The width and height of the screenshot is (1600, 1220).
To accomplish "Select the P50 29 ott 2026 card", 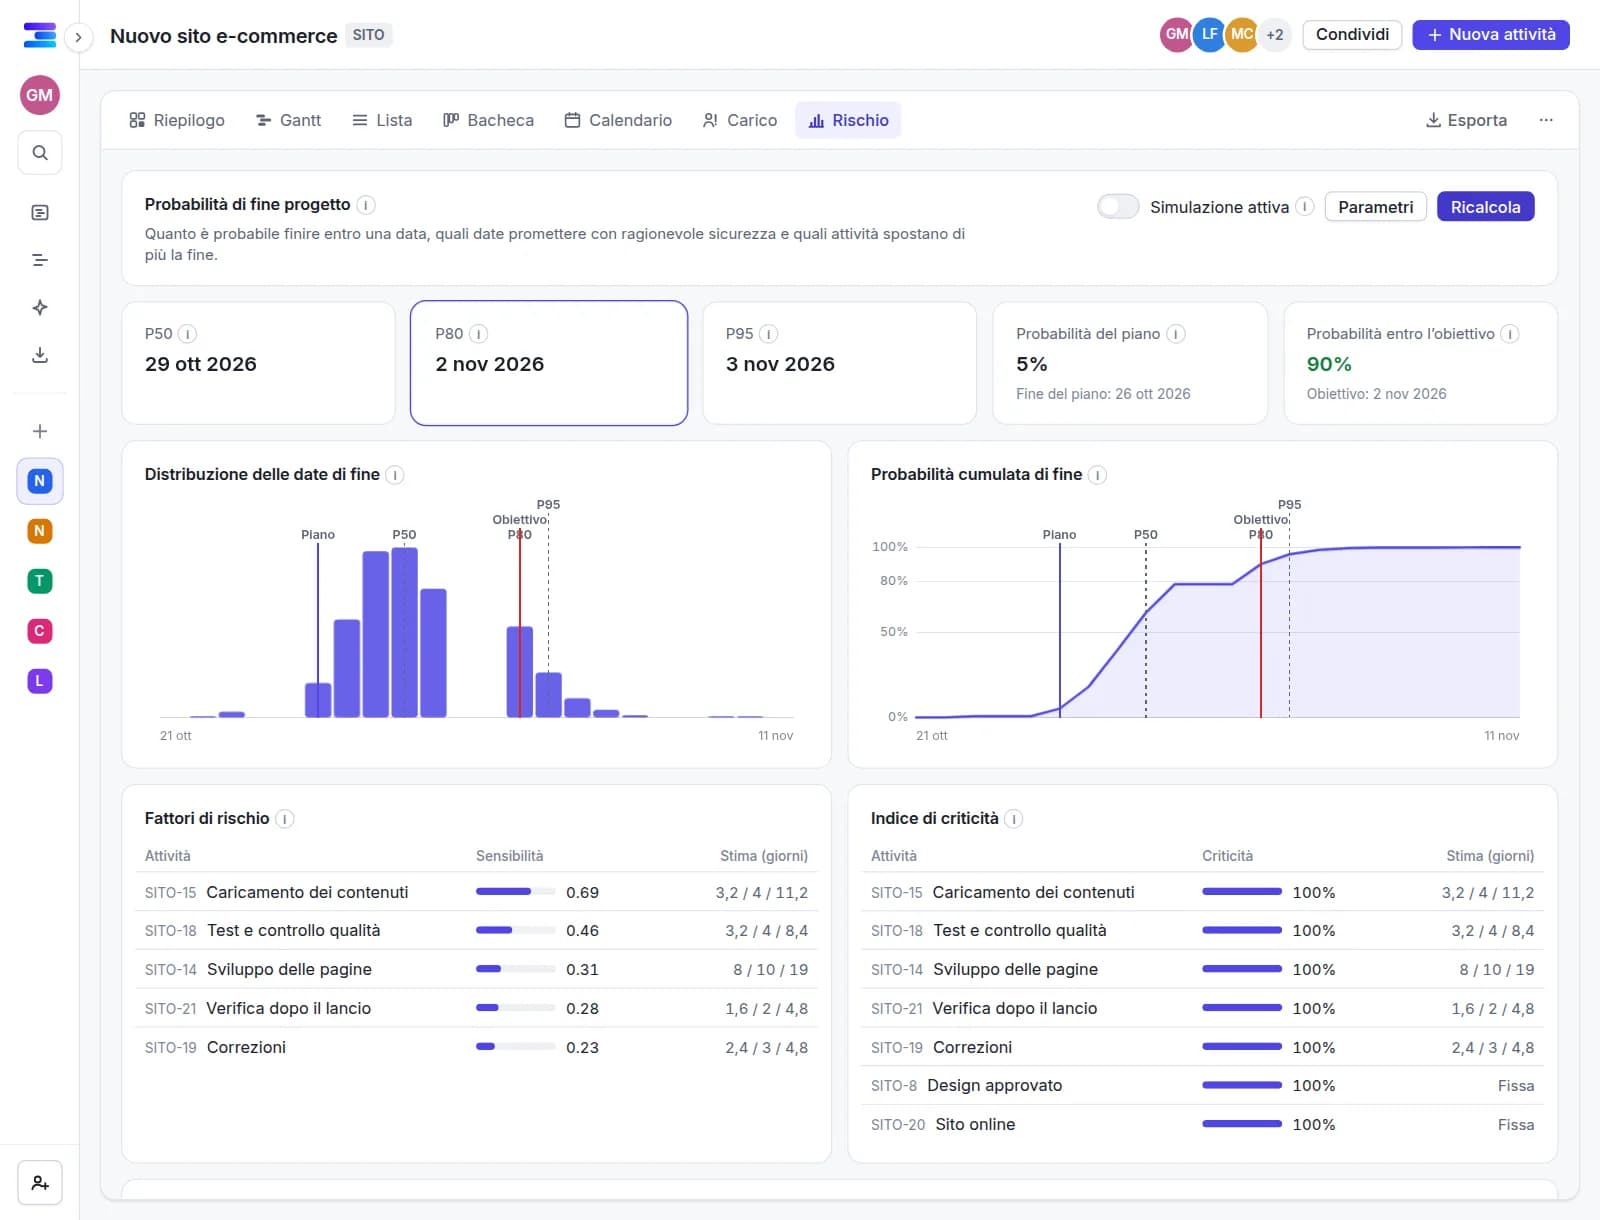I will point(258,363).
